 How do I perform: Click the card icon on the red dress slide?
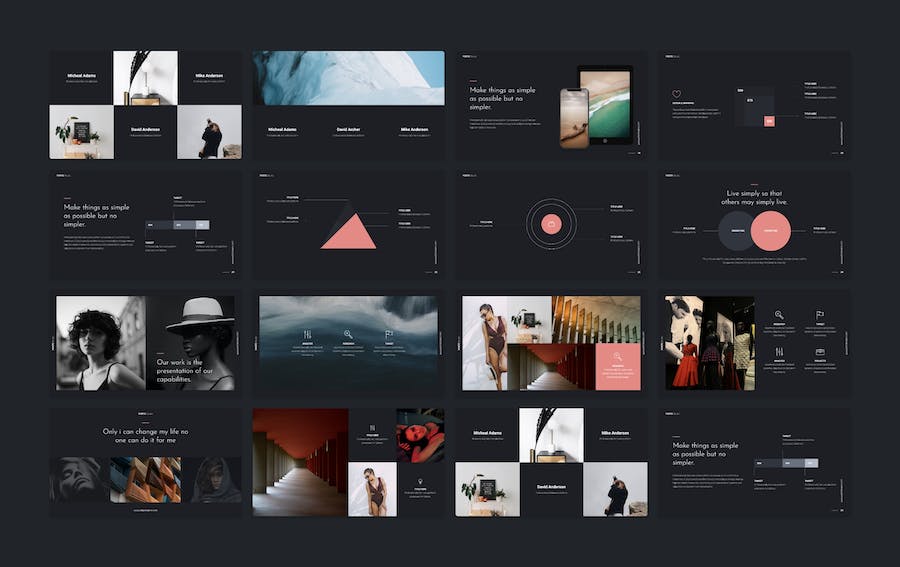tap(820, 352)
